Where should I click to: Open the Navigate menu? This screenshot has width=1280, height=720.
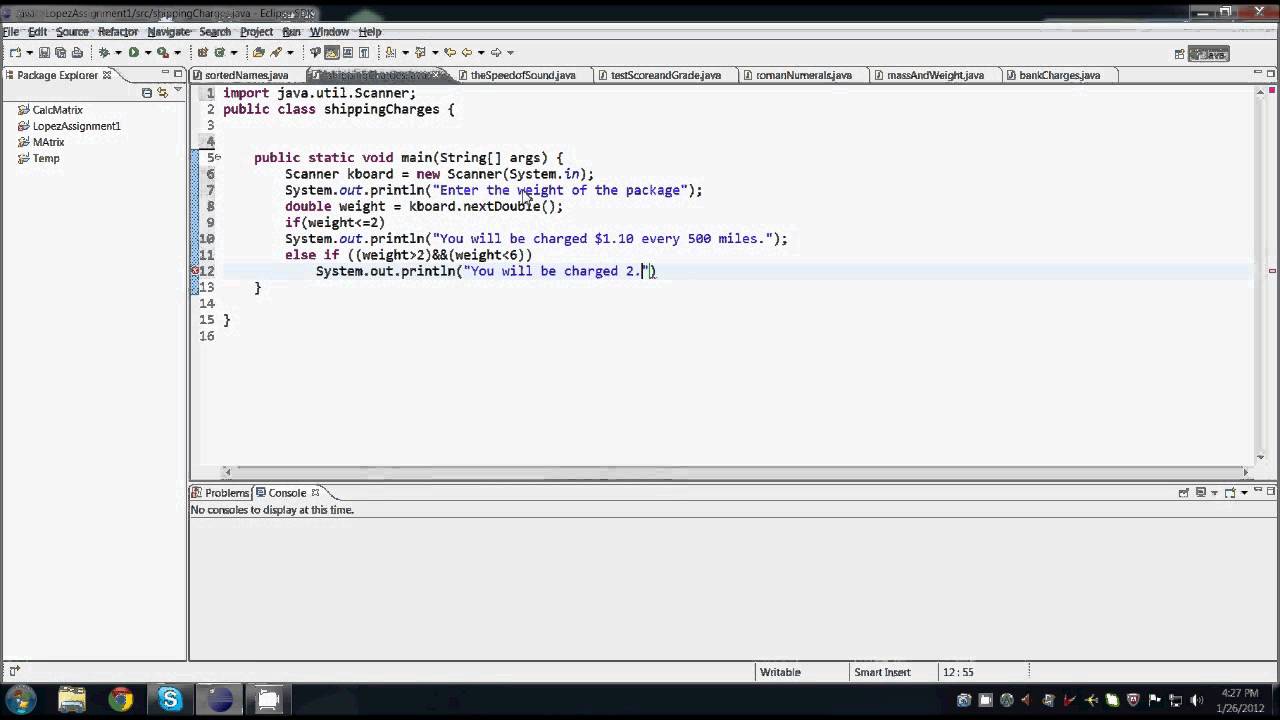168,32
